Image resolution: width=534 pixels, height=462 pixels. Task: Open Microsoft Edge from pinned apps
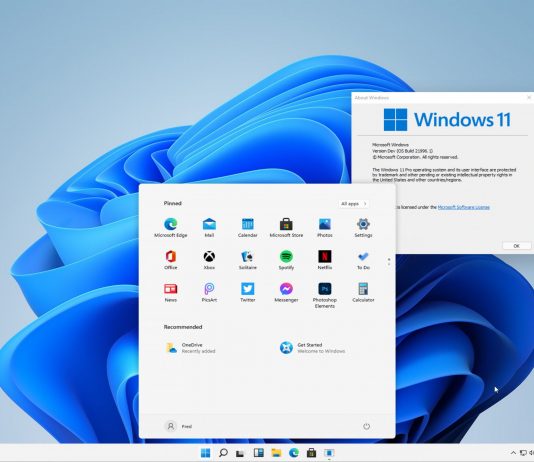(171, 227)
